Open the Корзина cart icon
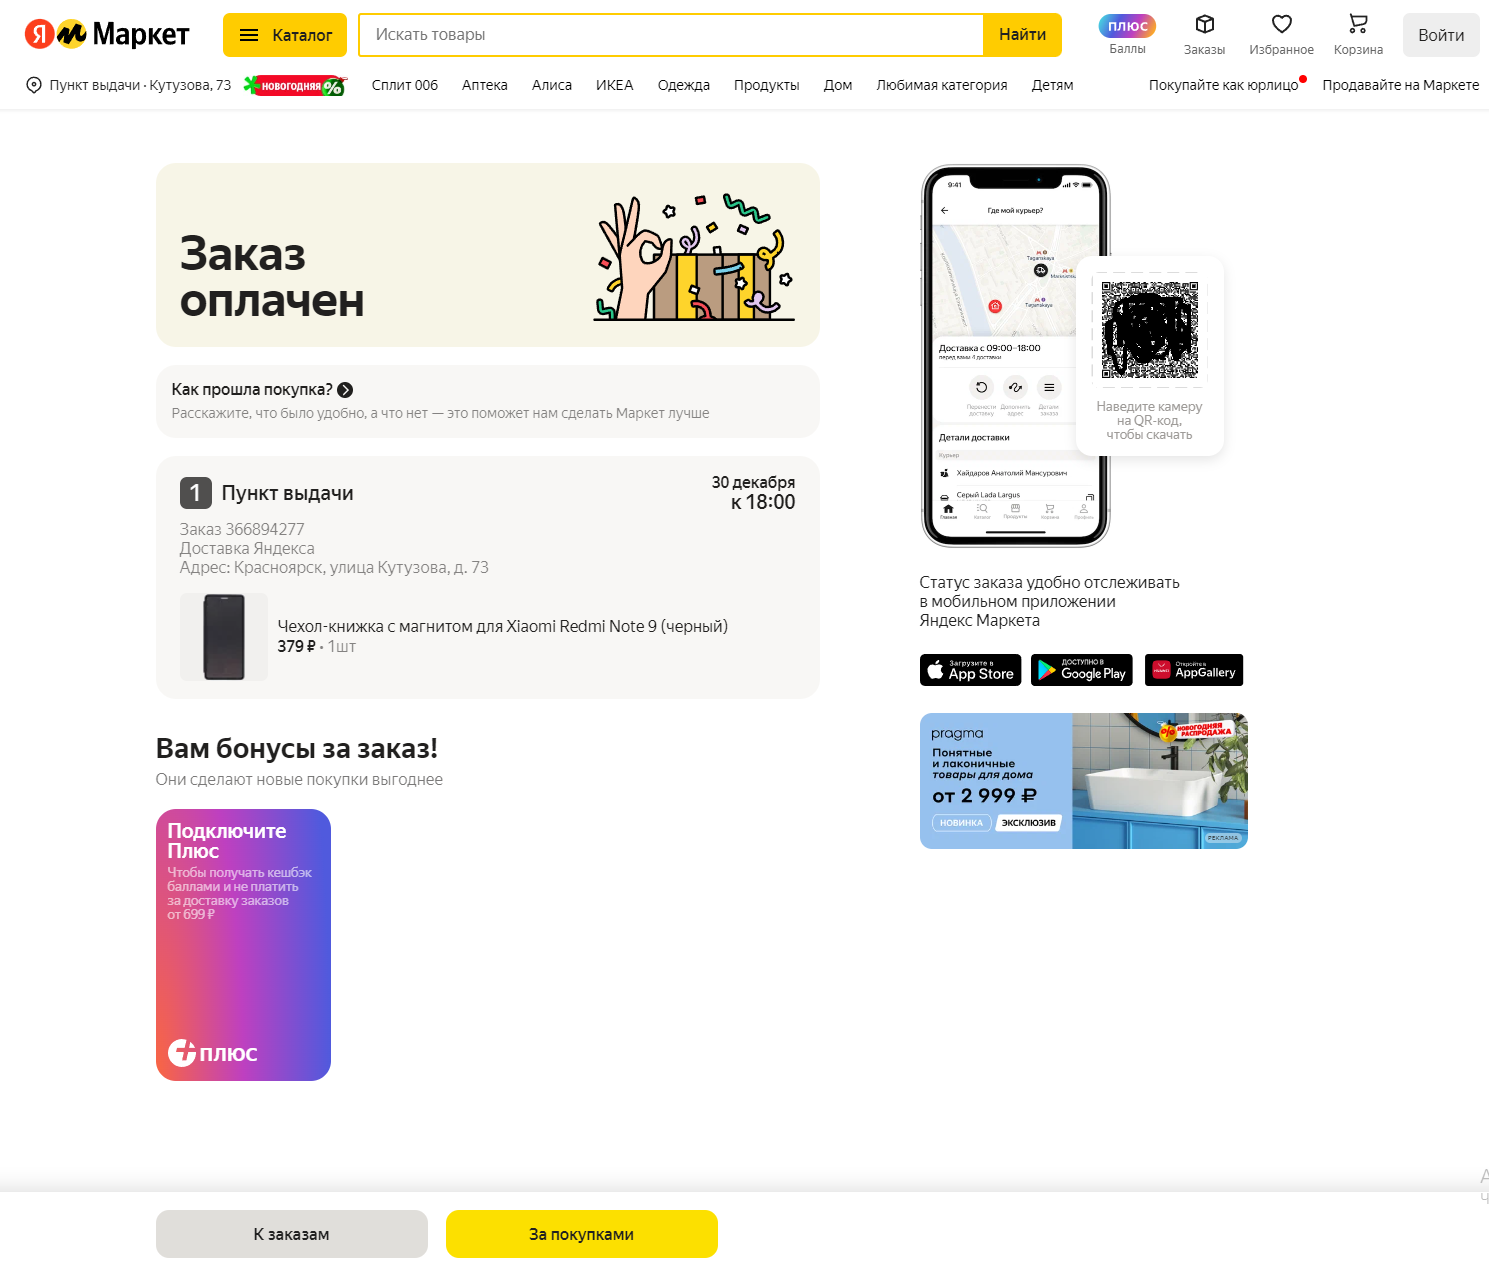Screen dimensions: 1489x1275 1358,24
